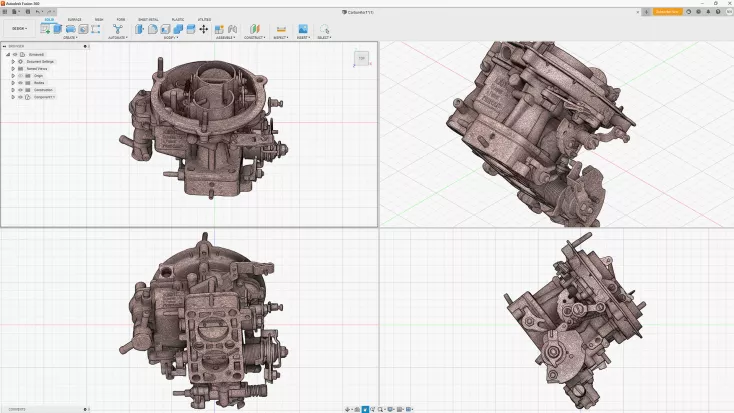The width and height of the screenshot is (734, 413).
Task: Switch to the Surface tab
Action: pyautogui.click(x=75, y=19)
